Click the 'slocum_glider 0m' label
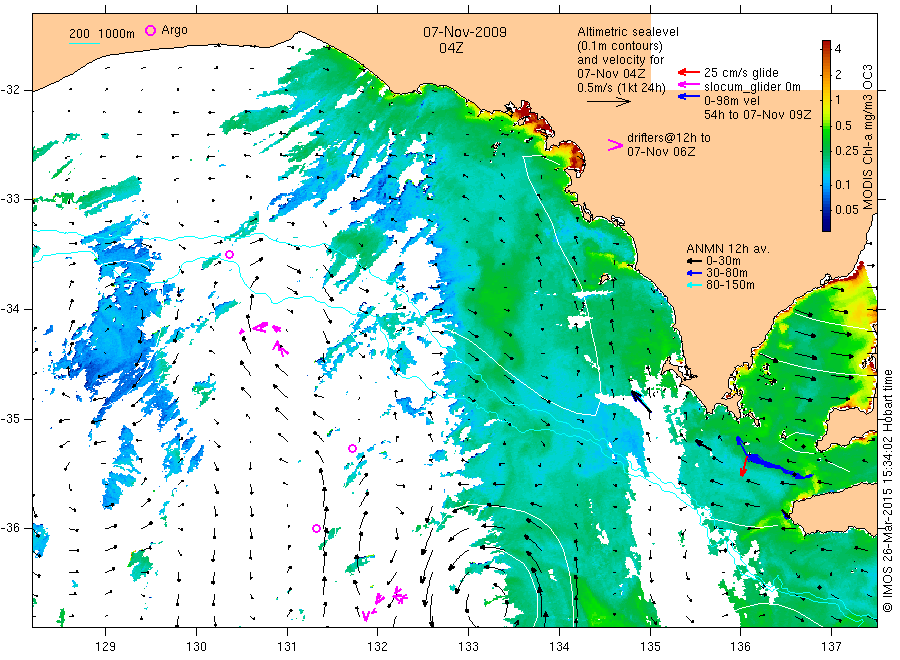 pyautogui.click(x=752, y=87)
